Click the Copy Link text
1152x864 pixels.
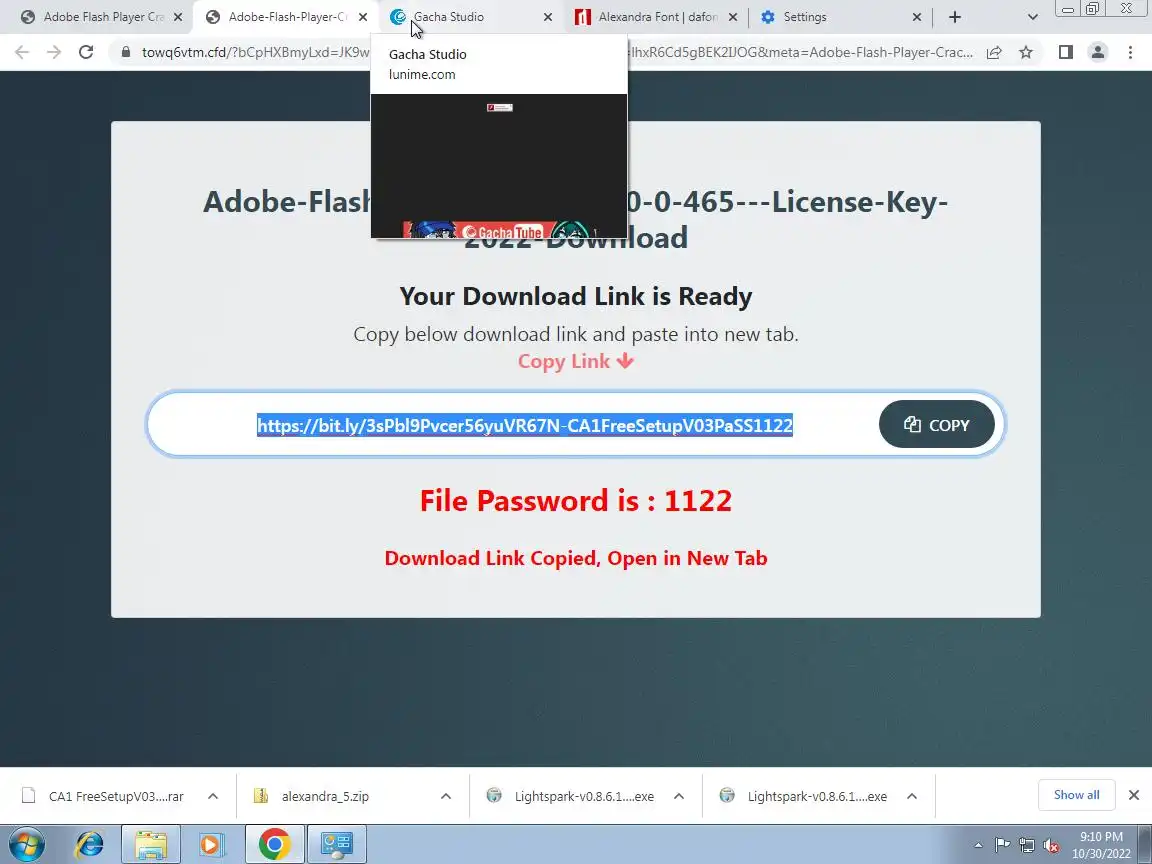575,361
